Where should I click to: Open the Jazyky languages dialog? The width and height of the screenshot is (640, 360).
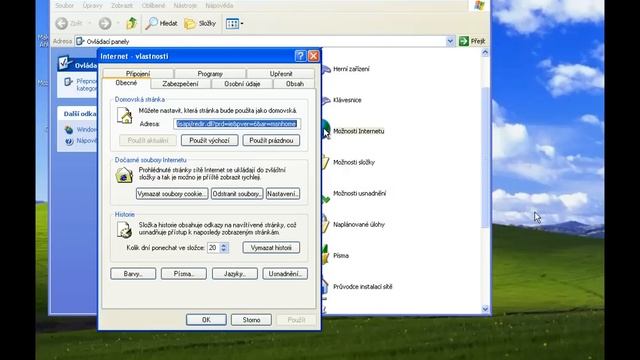click(x=235, y=274)
